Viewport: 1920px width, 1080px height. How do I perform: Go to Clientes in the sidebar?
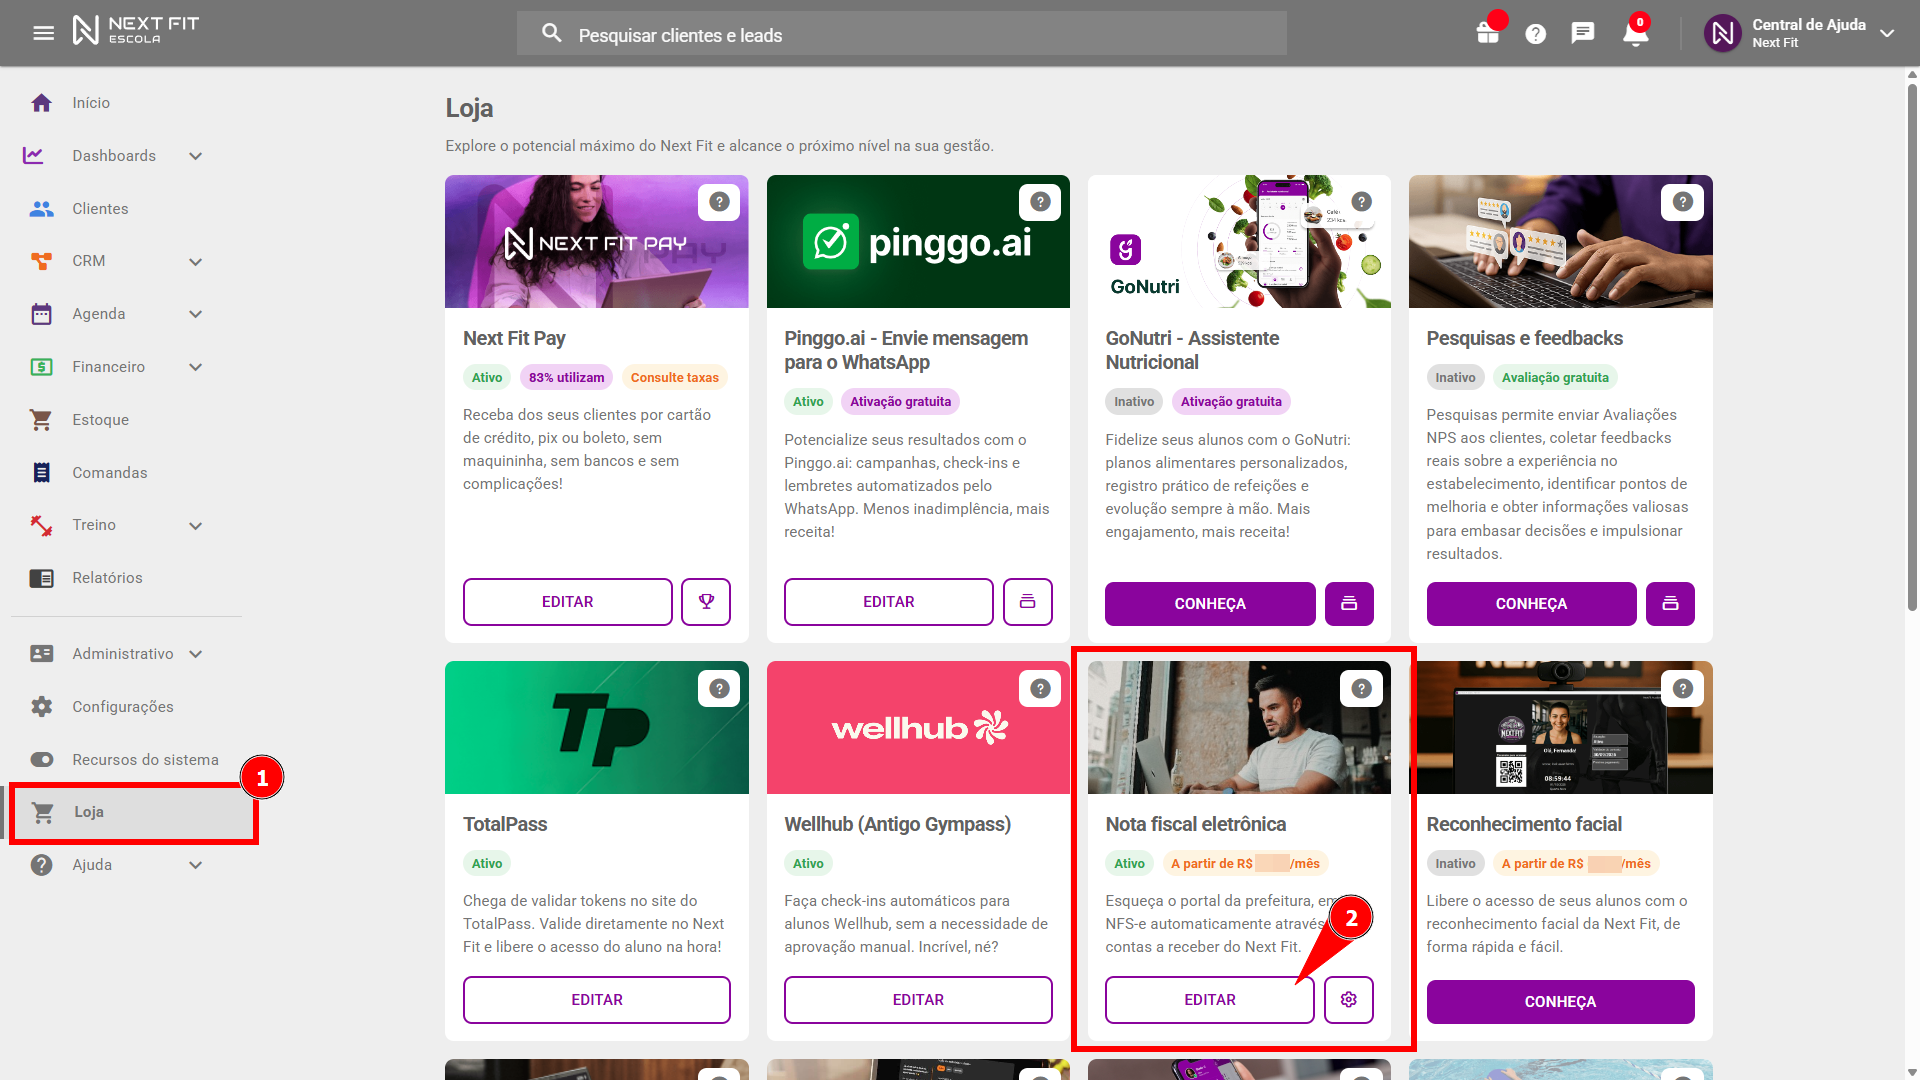coord(100,209)
